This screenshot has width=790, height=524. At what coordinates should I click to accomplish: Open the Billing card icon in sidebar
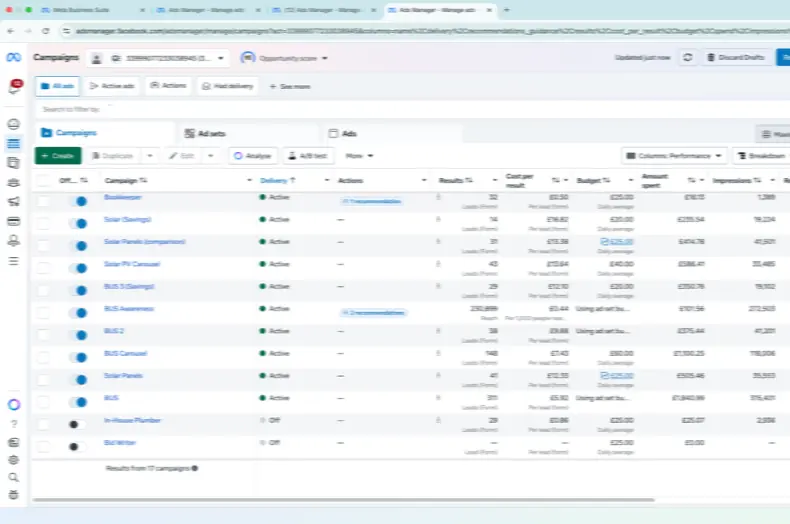(x=13, y=220)
